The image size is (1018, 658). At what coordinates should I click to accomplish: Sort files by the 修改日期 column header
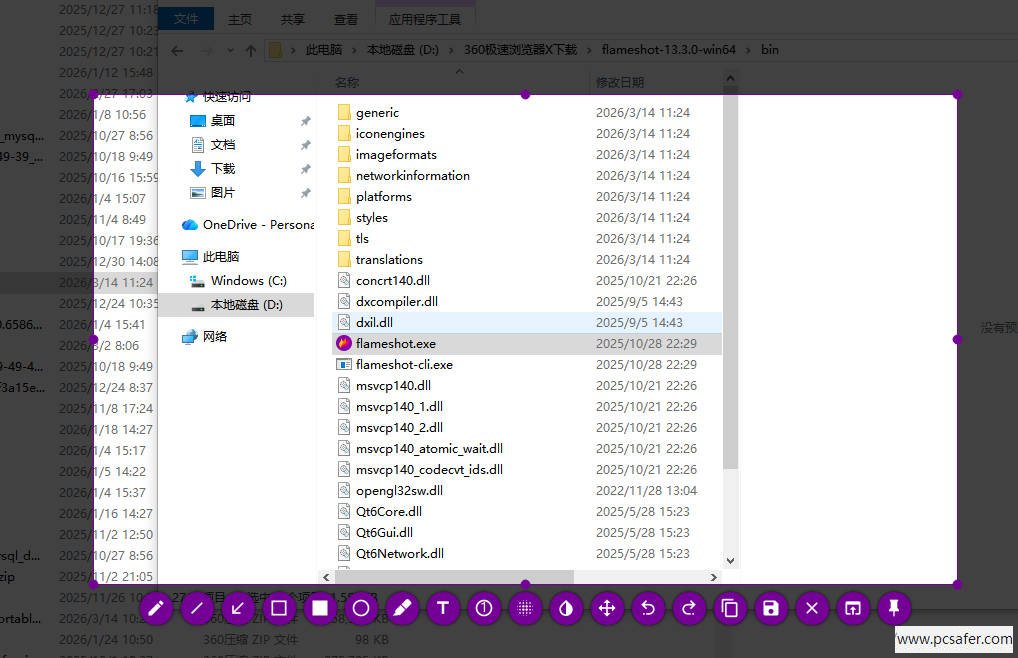[x=620, y=82]
